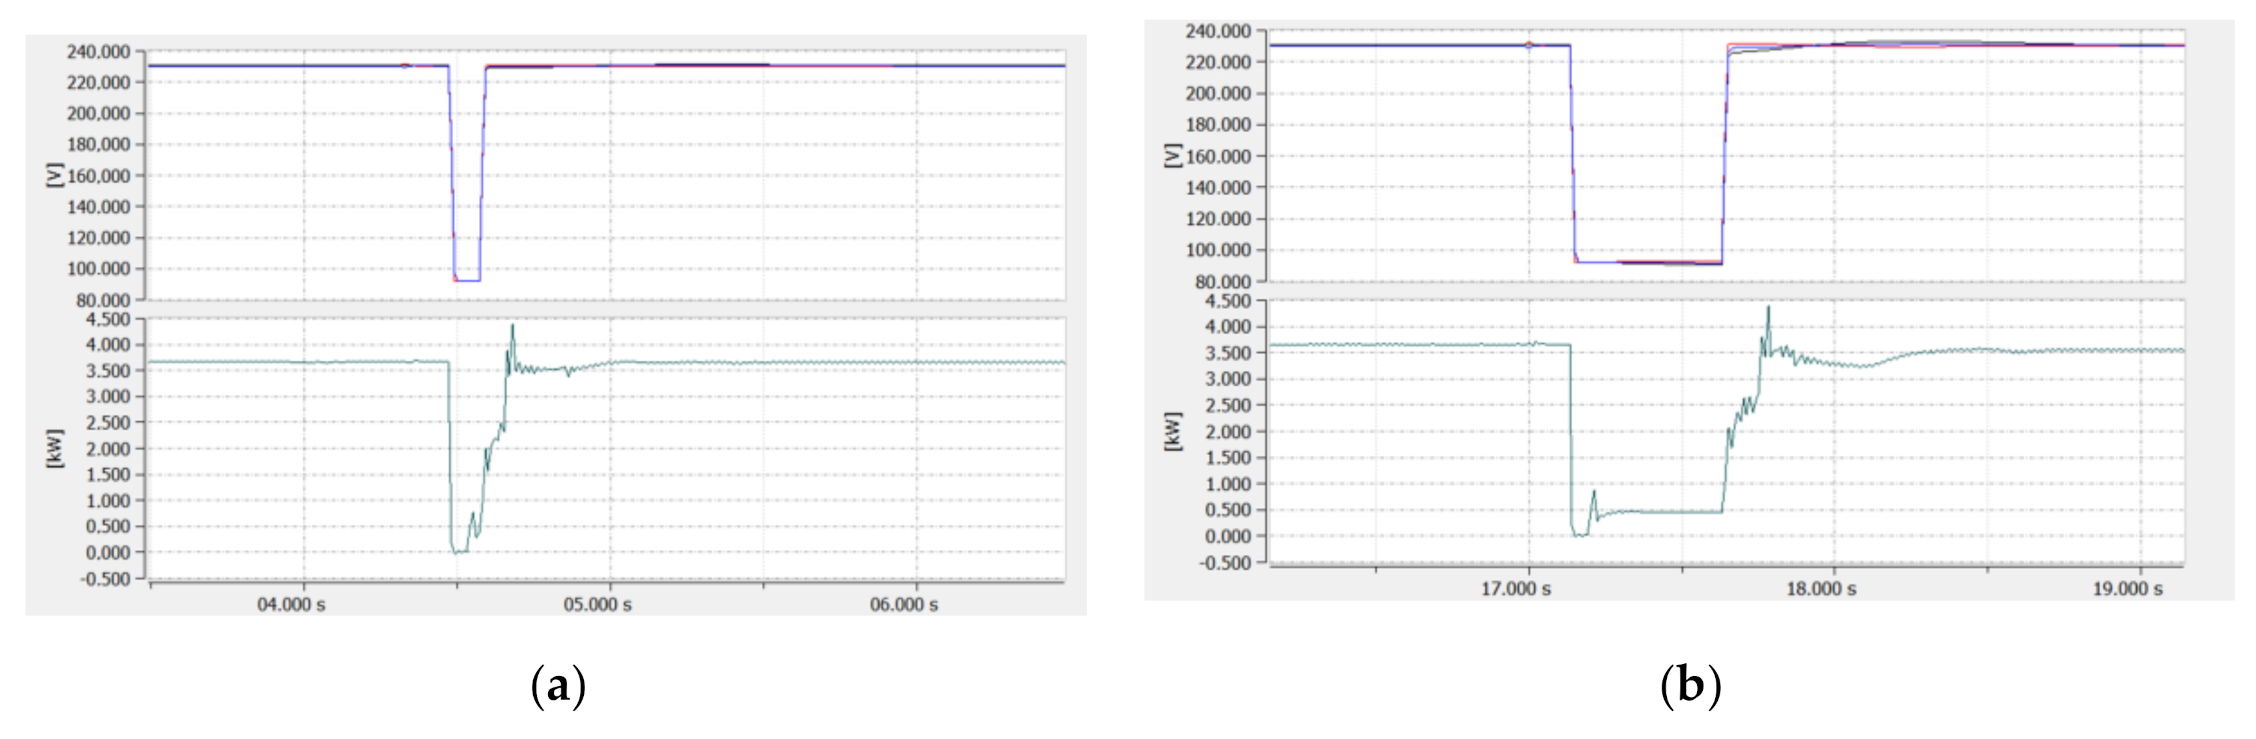The image size is (2256, 739).
Task: Click the 06.000 s time axis label
Action: (903, 605)
